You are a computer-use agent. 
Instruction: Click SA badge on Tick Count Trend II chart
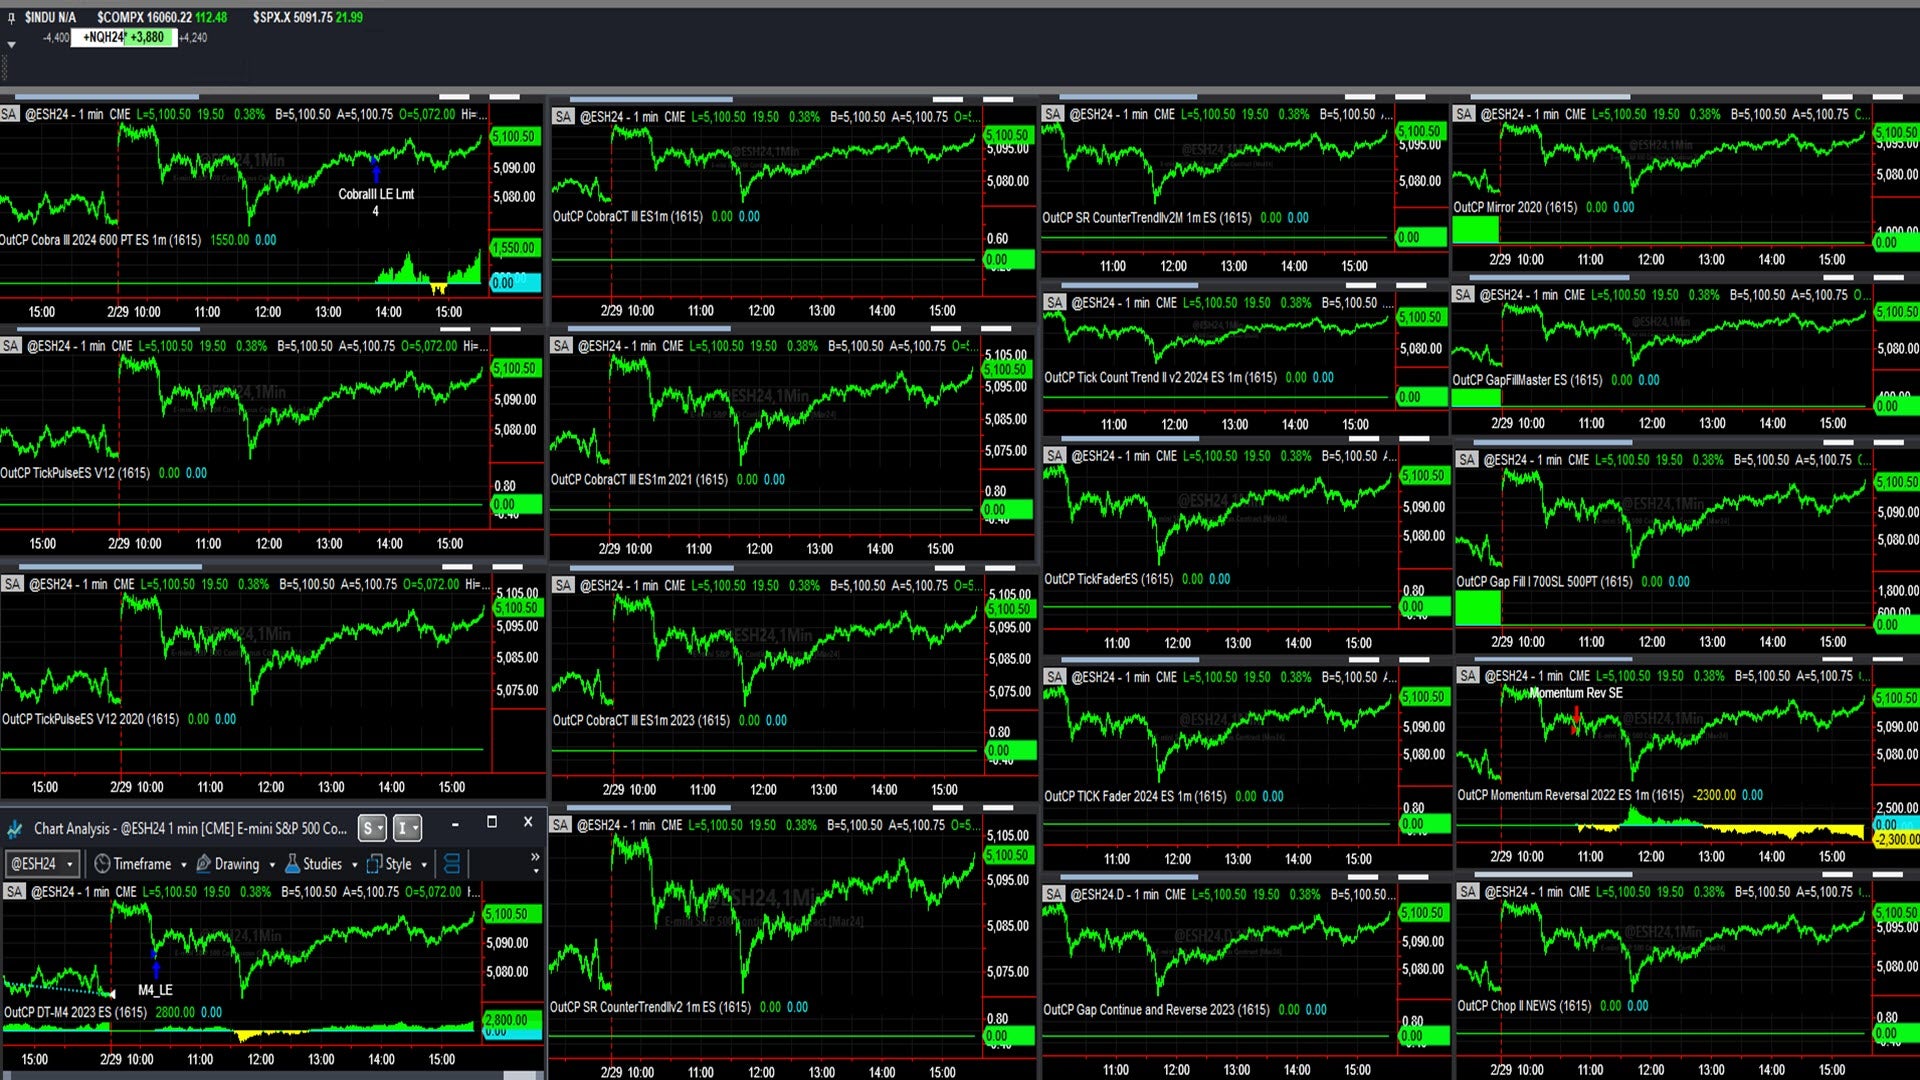(1055, 302)
